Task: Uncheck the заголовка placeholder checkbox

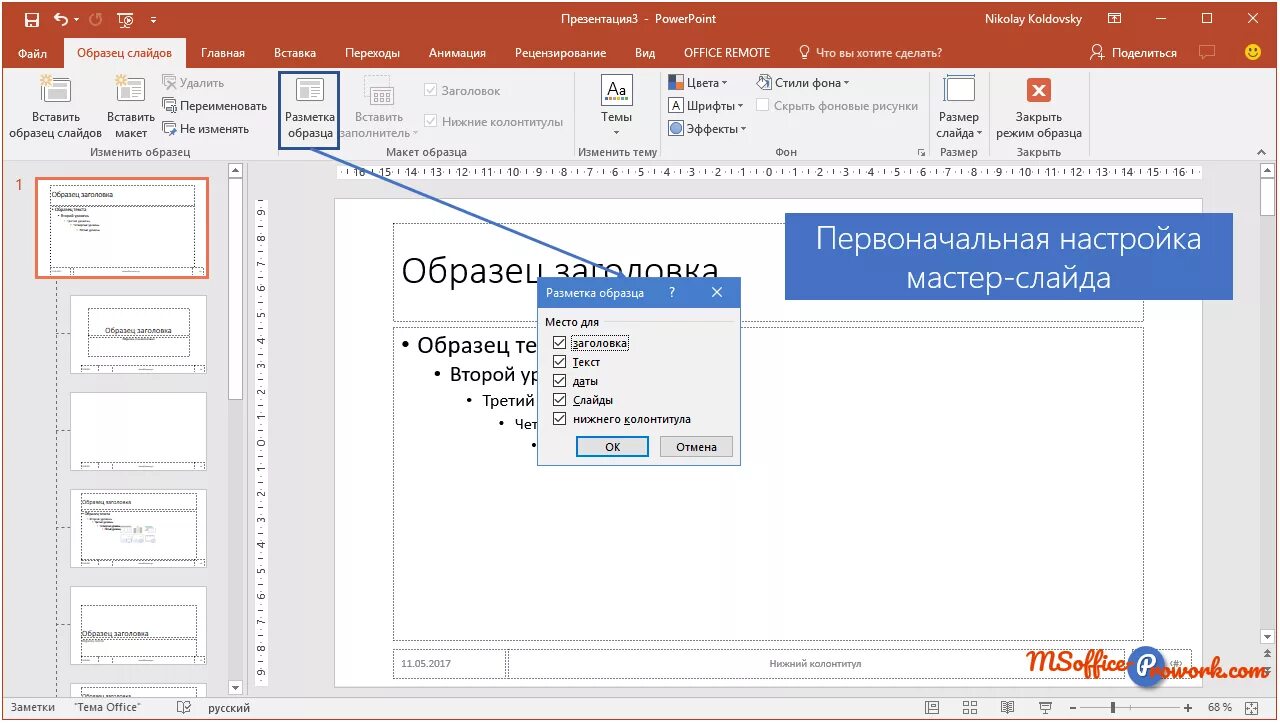Action: 559,343
